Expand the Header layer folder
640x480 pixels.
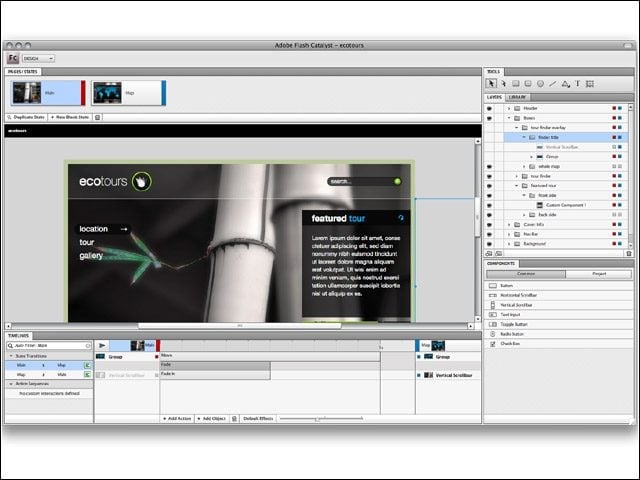point(509,109)
